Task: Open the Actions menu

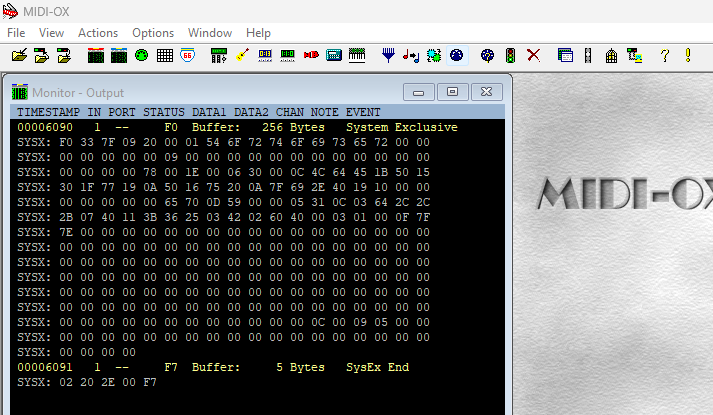Action: 98,33
